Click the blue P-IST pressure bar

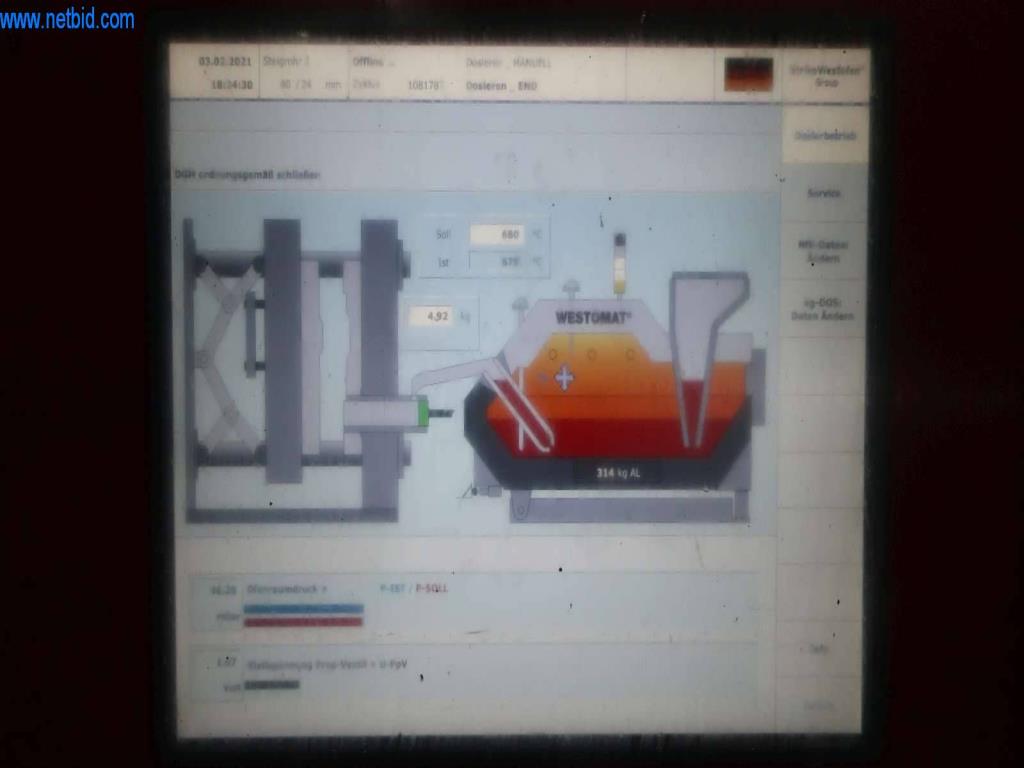pos(303,608)
